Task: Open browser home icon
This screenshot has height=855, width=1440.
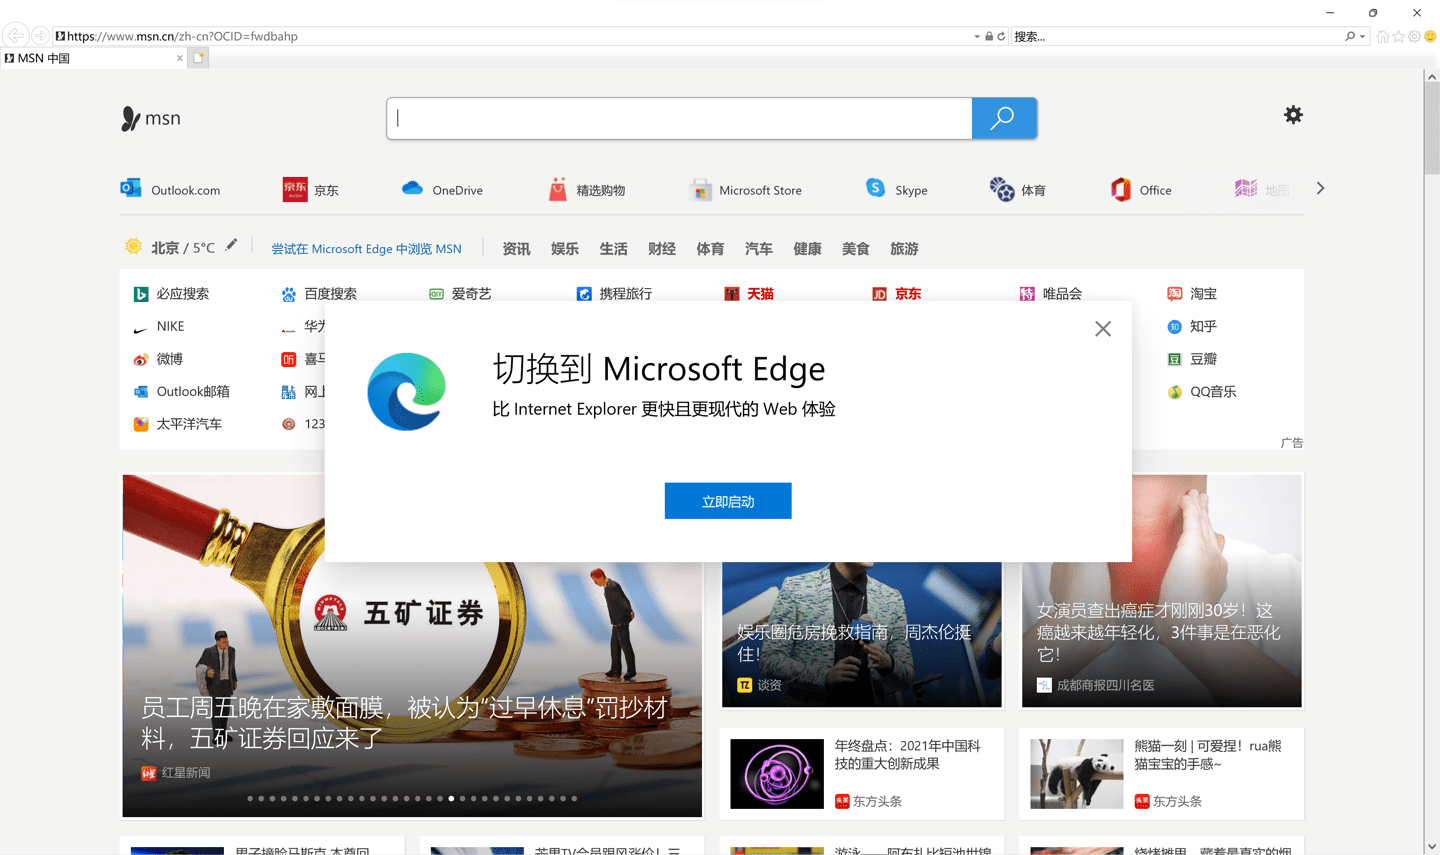Action: 1383,36
